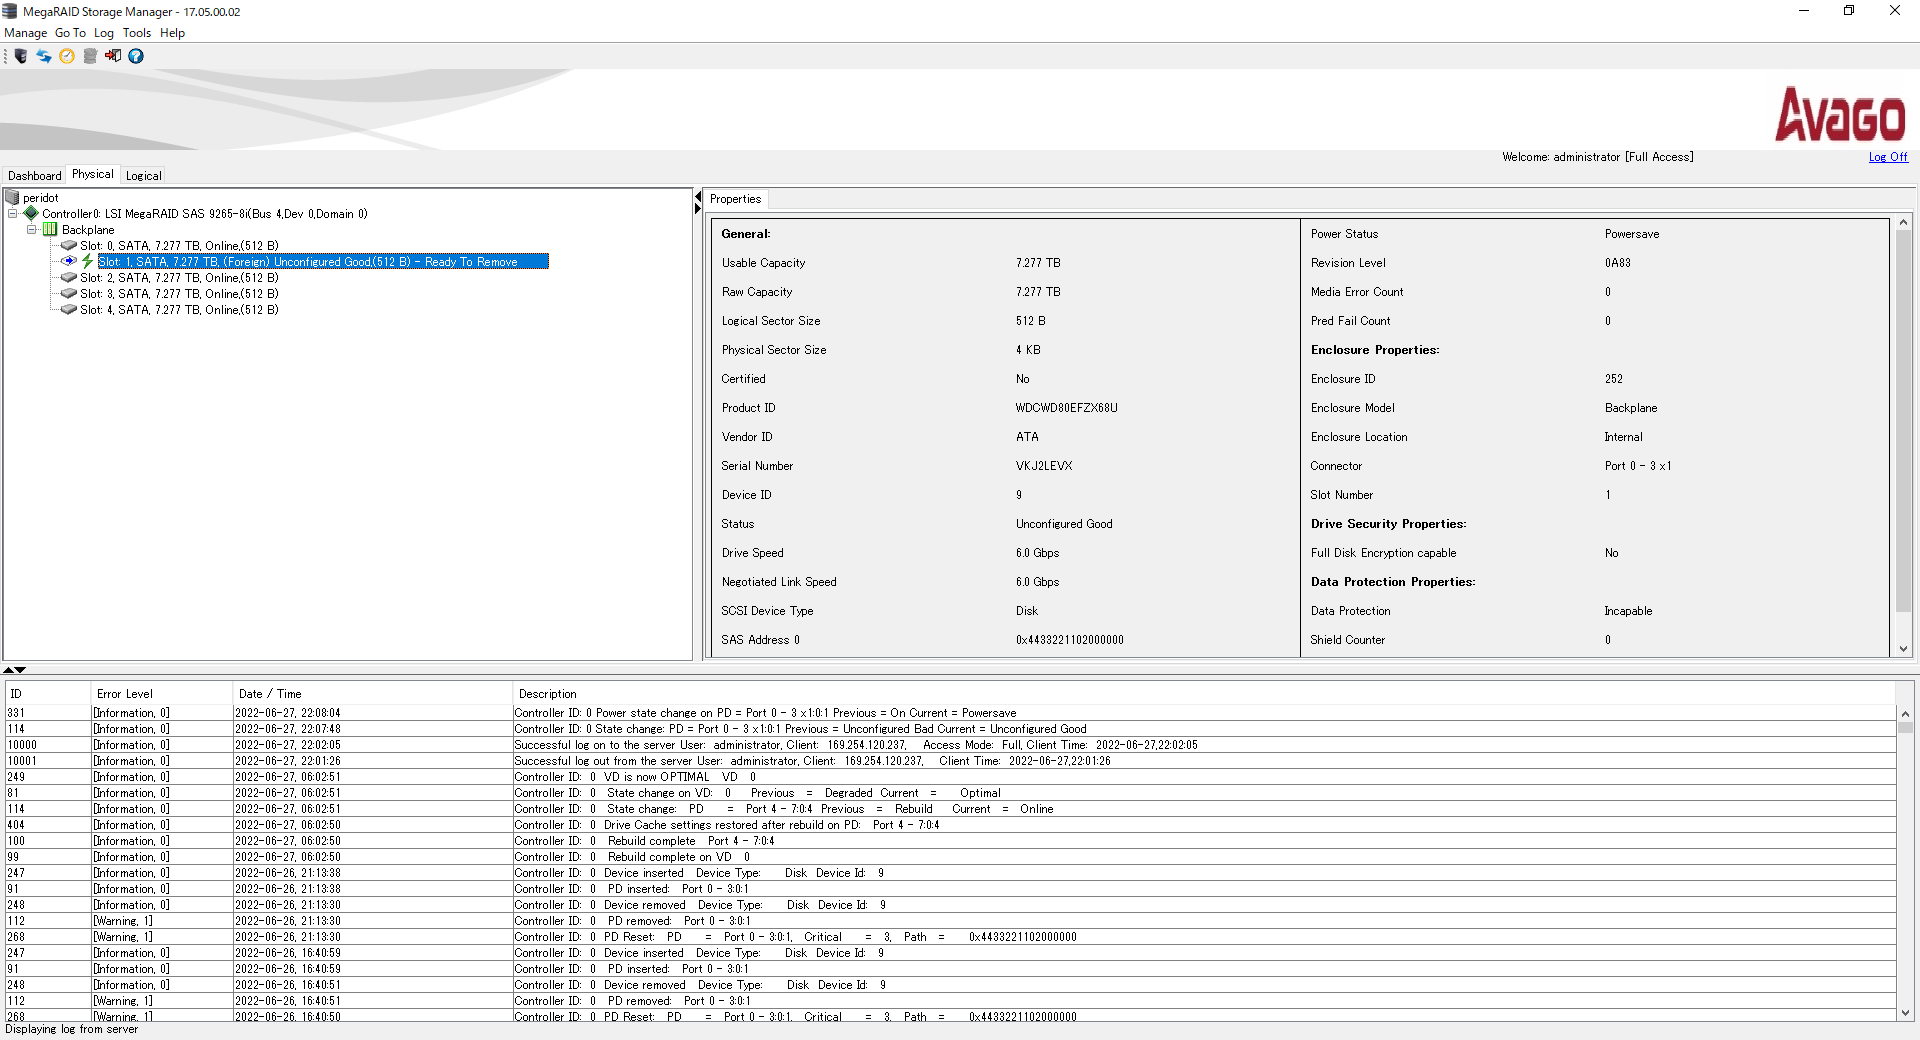This screenshot has height=1040, width=1920.
Task: Click log panel scrollbar down arrow
Action: pyautogui.click(x=1905, y=1012)
